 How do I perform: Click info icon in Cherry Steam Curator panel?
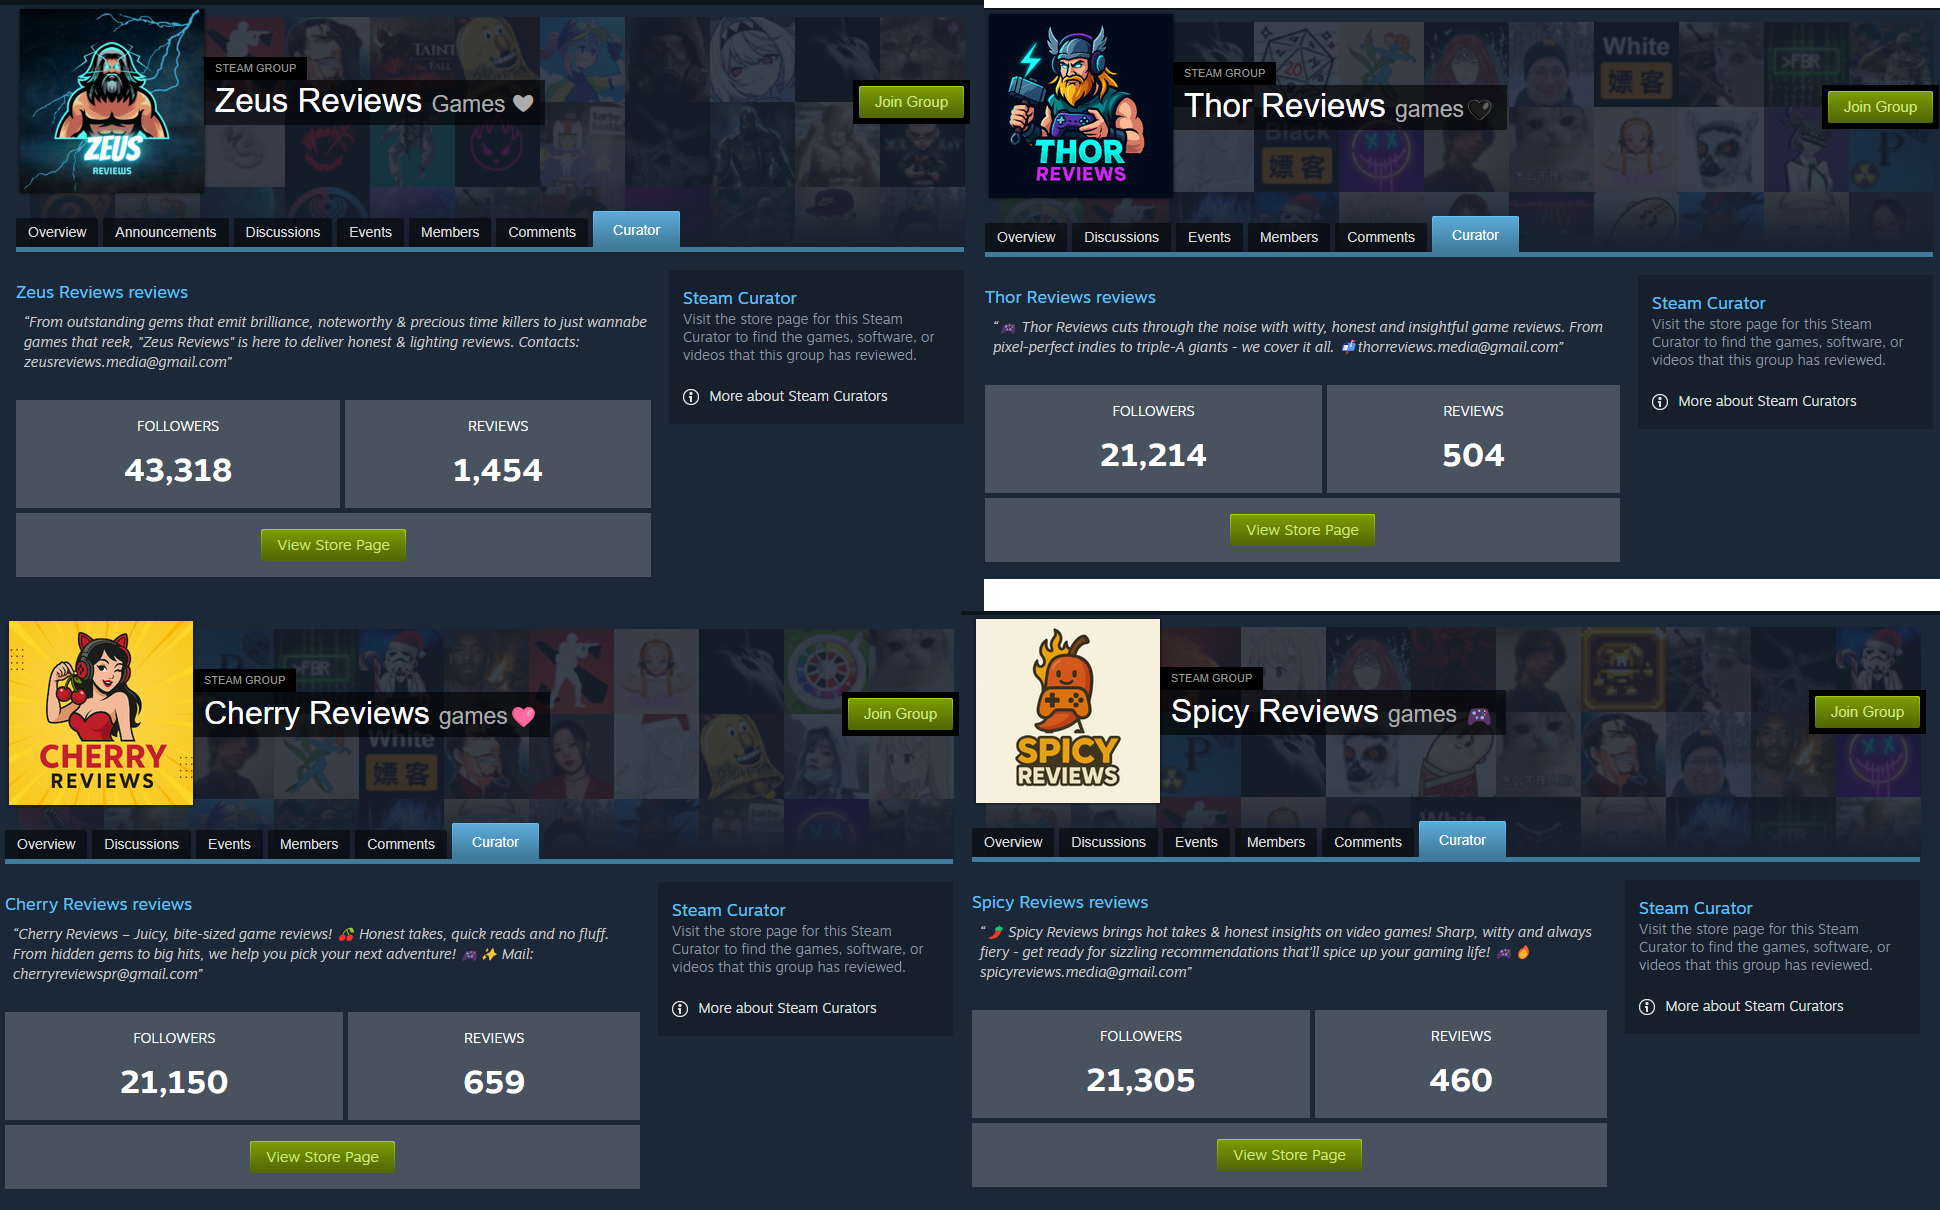pos(680,1009)
